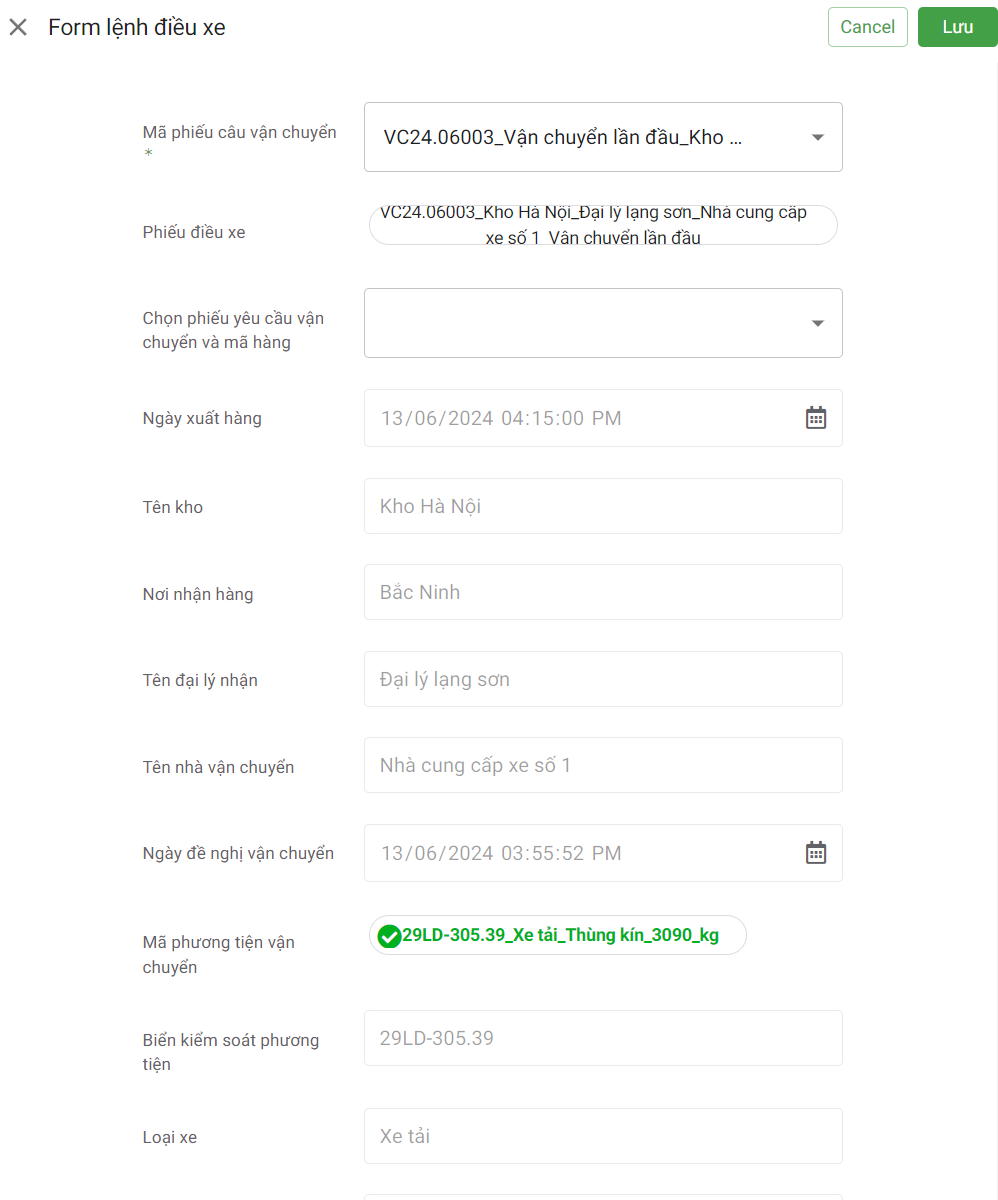
Task: Focus the Tên kho field
Action: pos(603,506)
